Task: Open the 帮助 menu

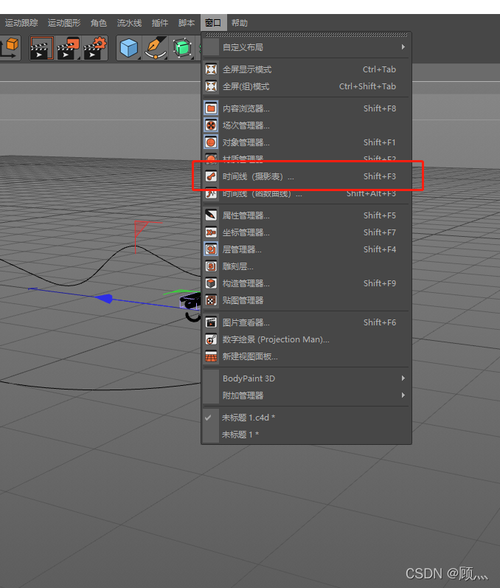Action: click(239, 23)
